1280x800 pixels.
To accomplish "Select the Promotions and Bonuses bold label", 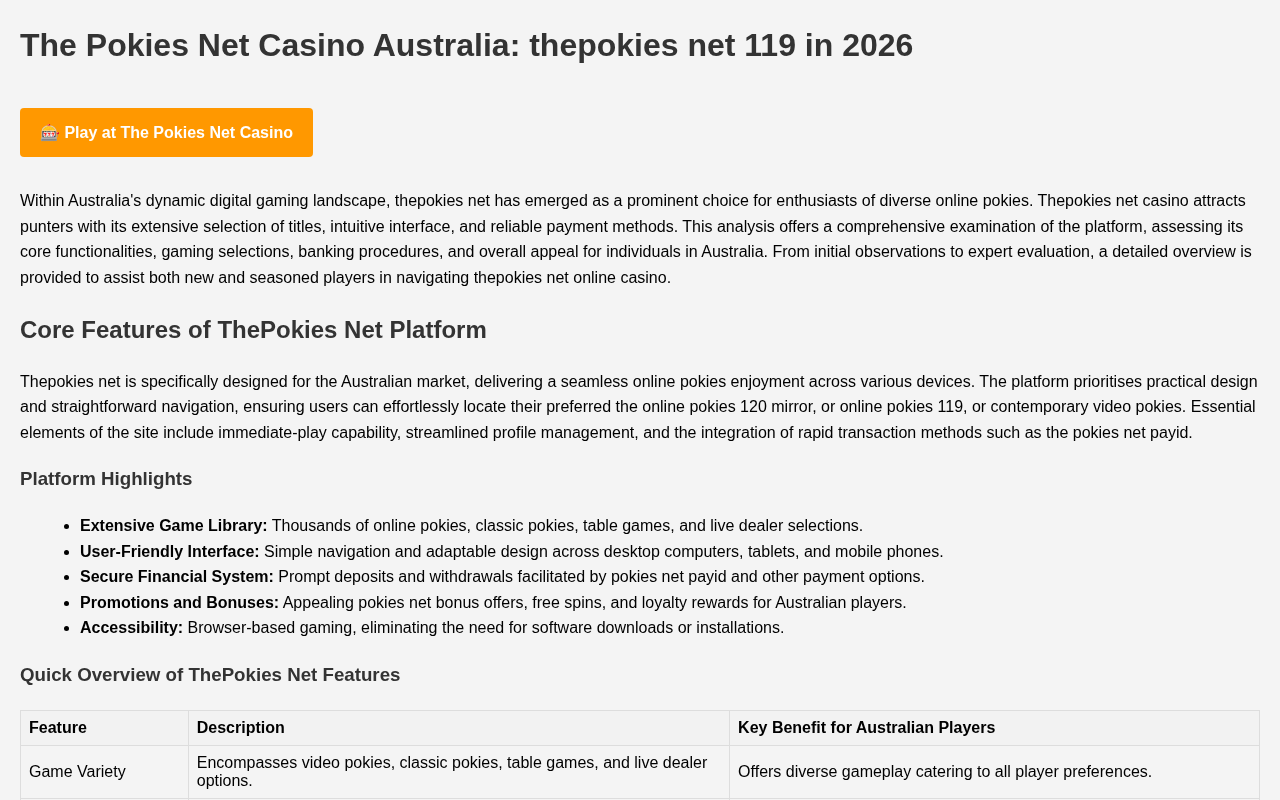I will click(x=179, y=603).
